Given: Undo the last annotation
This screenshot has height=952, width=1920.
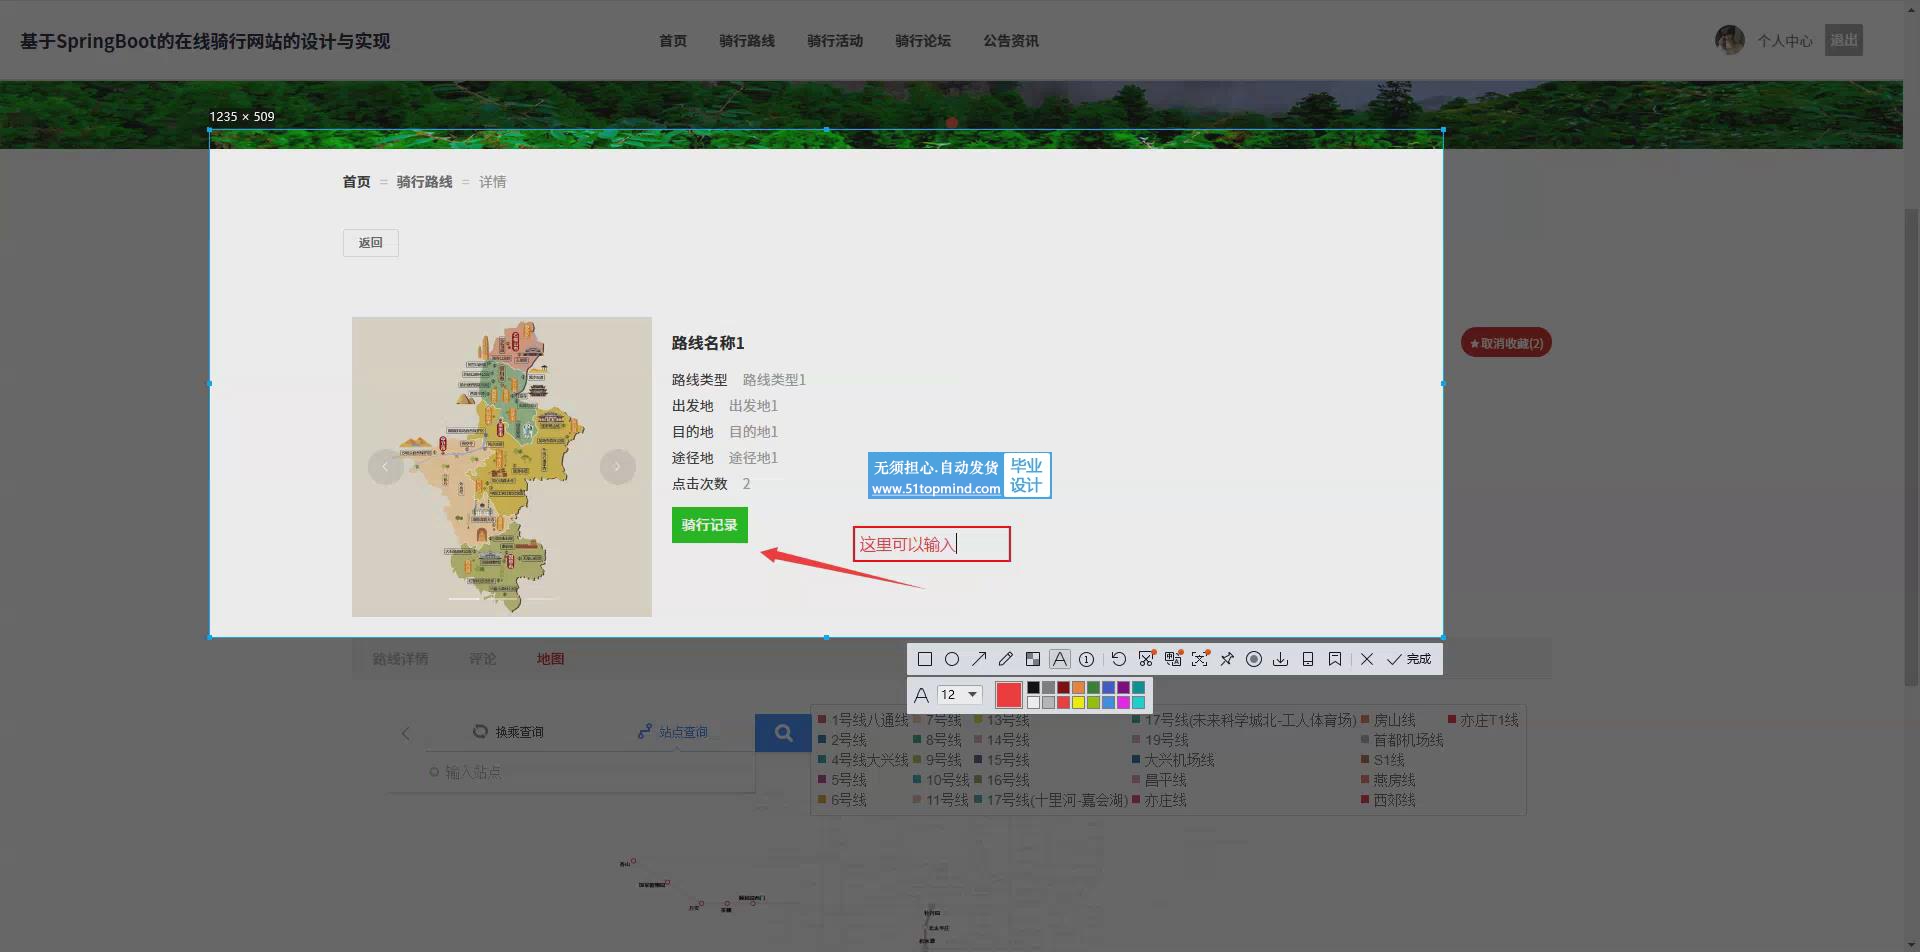Looking at the screenshot, I should [x=1119, y=659].
